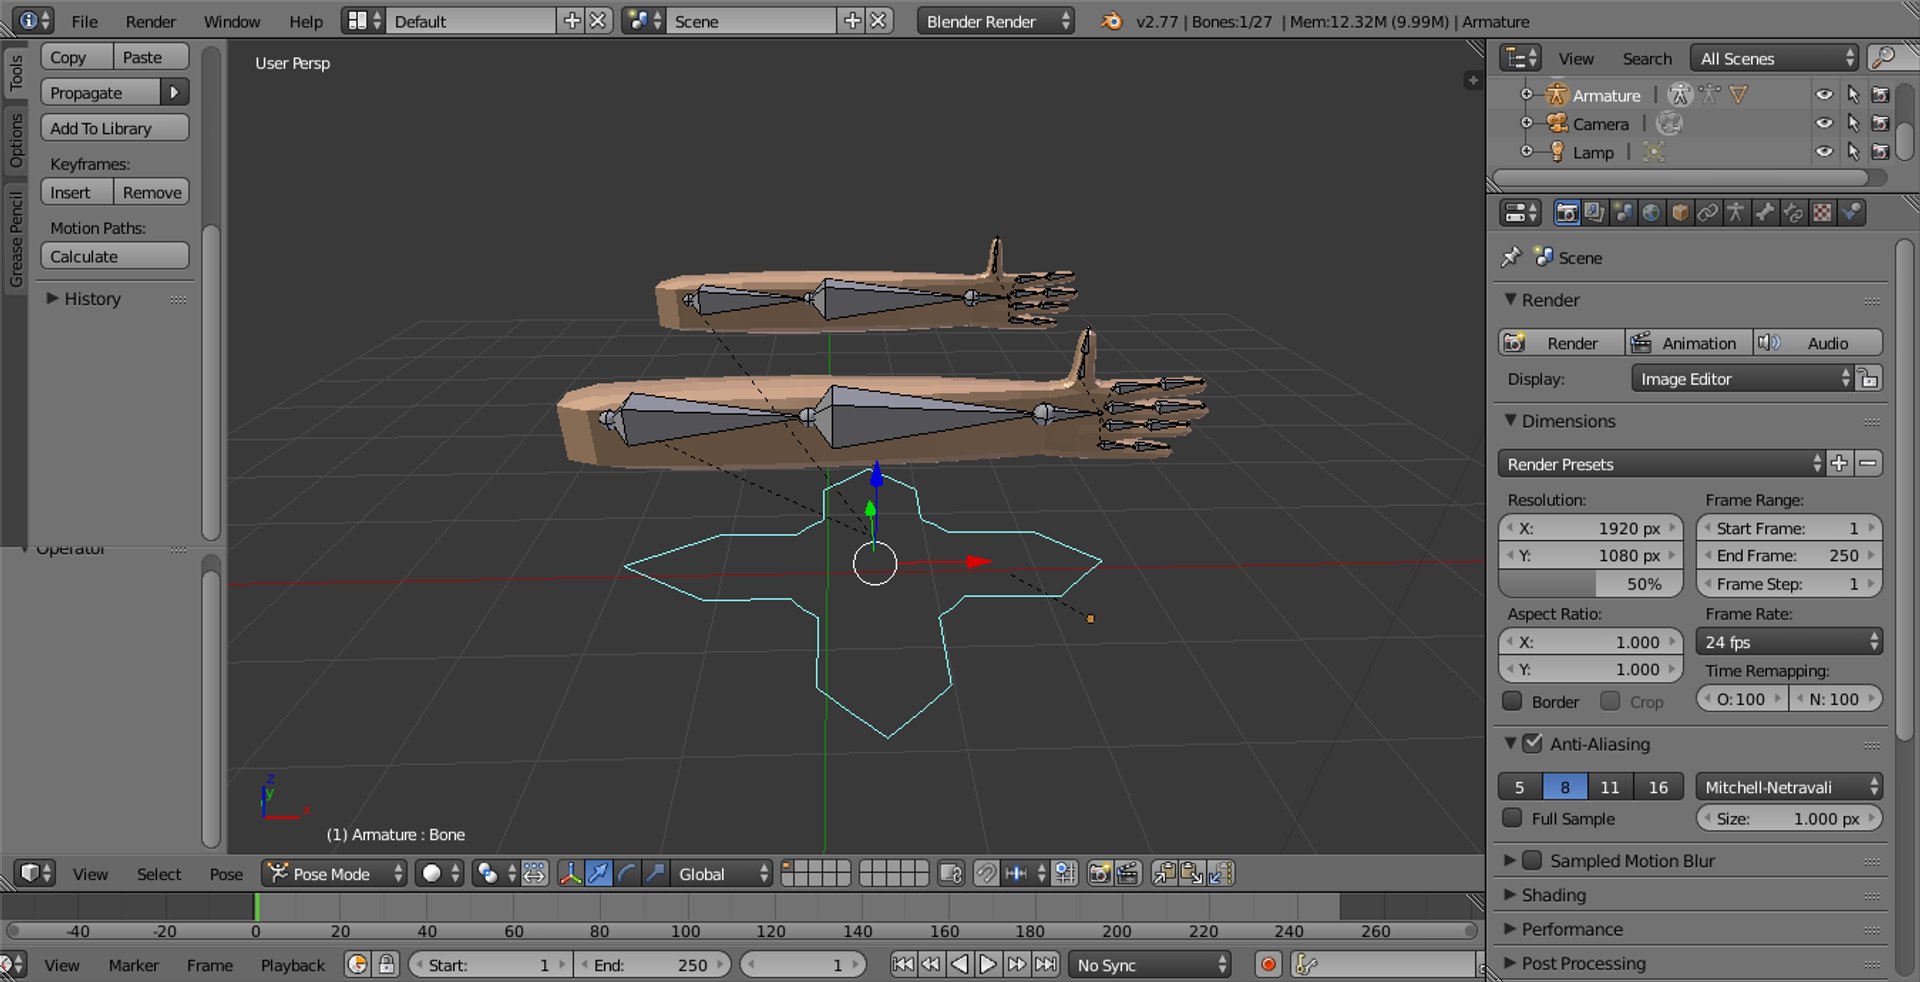Open the Mitchell-Netravali filter dropdown
Screen dimensions: 1920x982
pos(1790,787)
